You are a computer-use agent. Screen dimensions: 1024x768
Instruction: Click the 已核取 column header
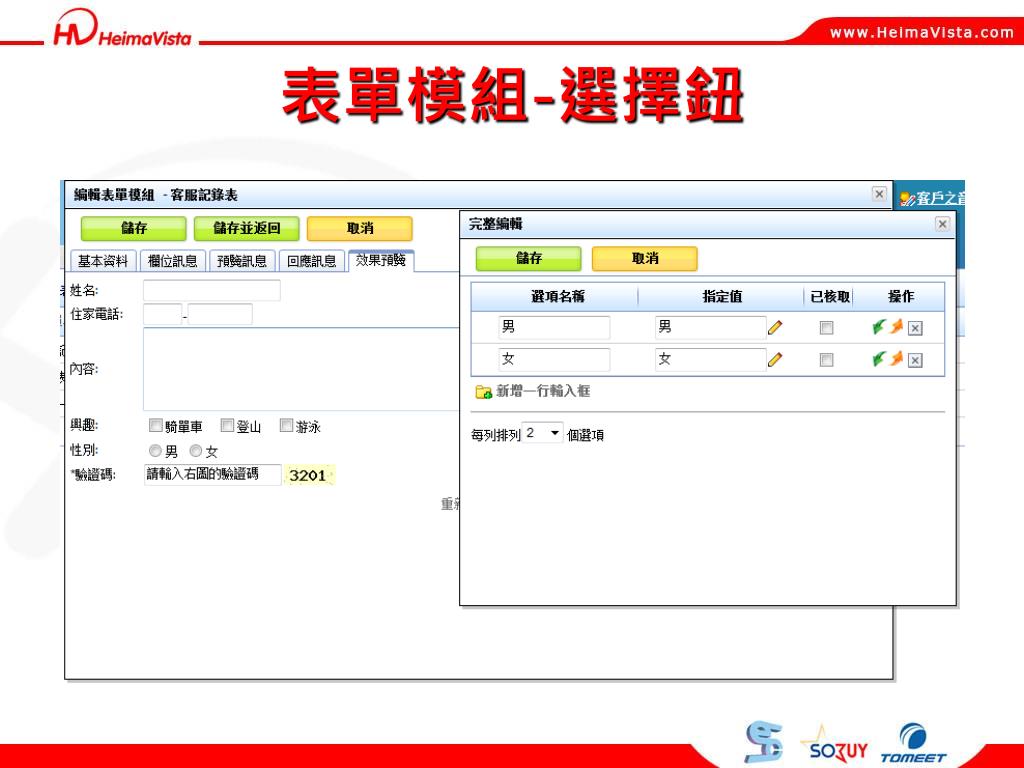point(829,296)
